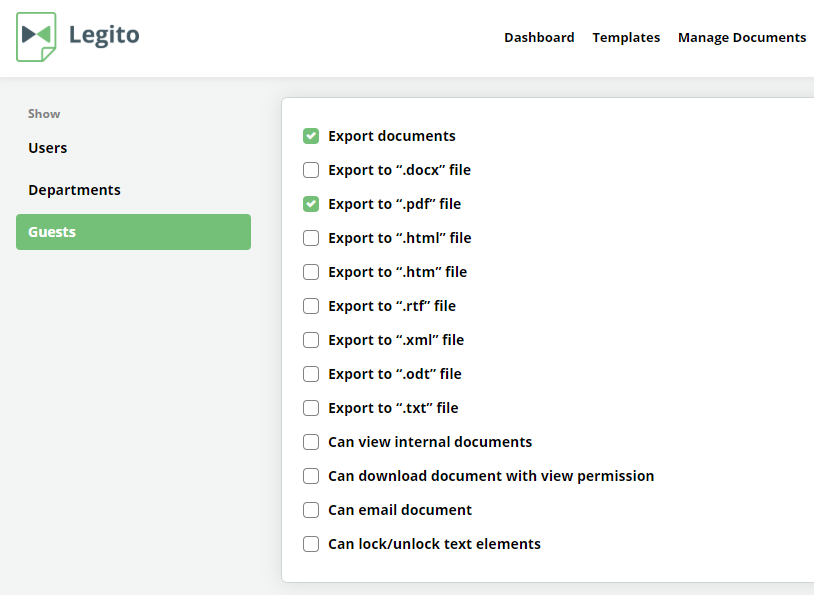Enable the Can email document checkbox
This screenshot has width=814, height=595.
pyautogui.click(x=311, y=510)
